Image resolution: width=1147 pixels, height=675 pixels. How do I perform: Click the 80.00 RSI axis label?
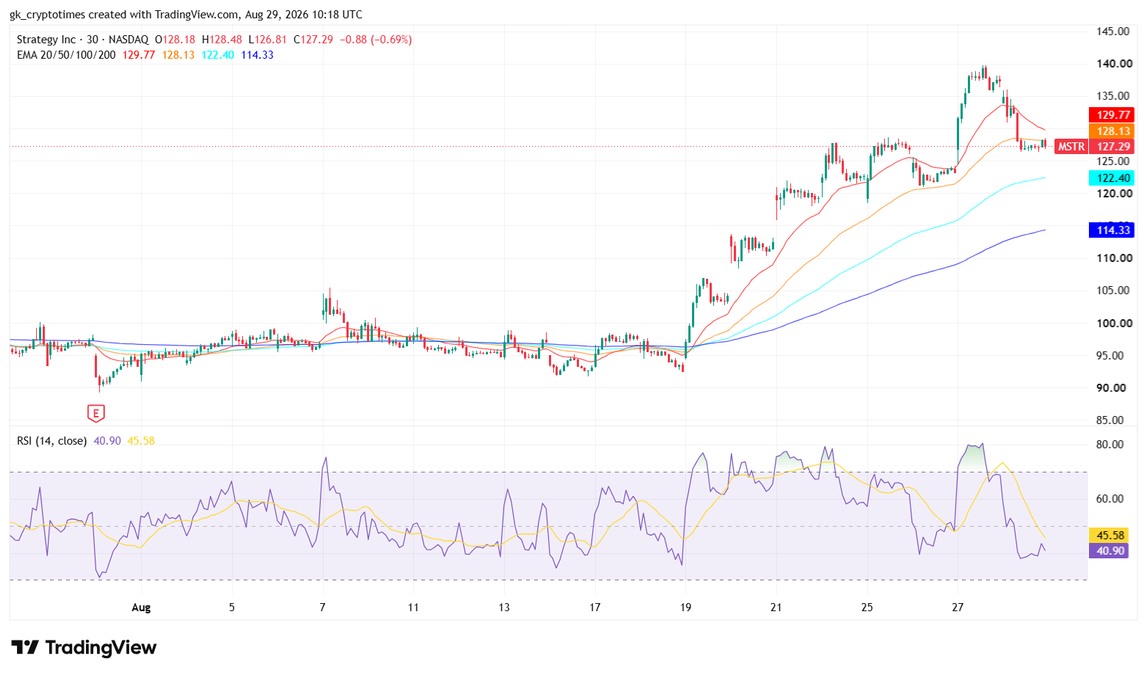click(x=1109, y=445)
